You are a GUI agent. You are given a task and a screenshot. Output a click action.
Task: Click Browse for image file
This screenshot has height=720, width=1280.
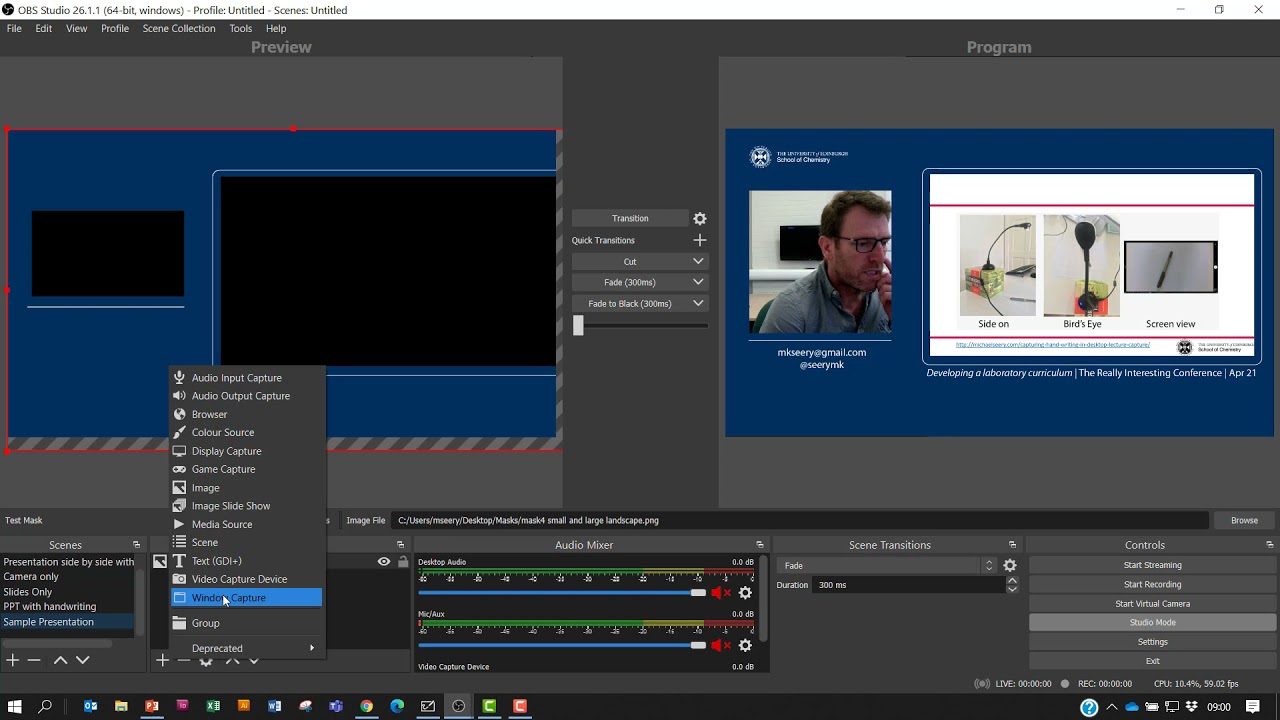1244,520
